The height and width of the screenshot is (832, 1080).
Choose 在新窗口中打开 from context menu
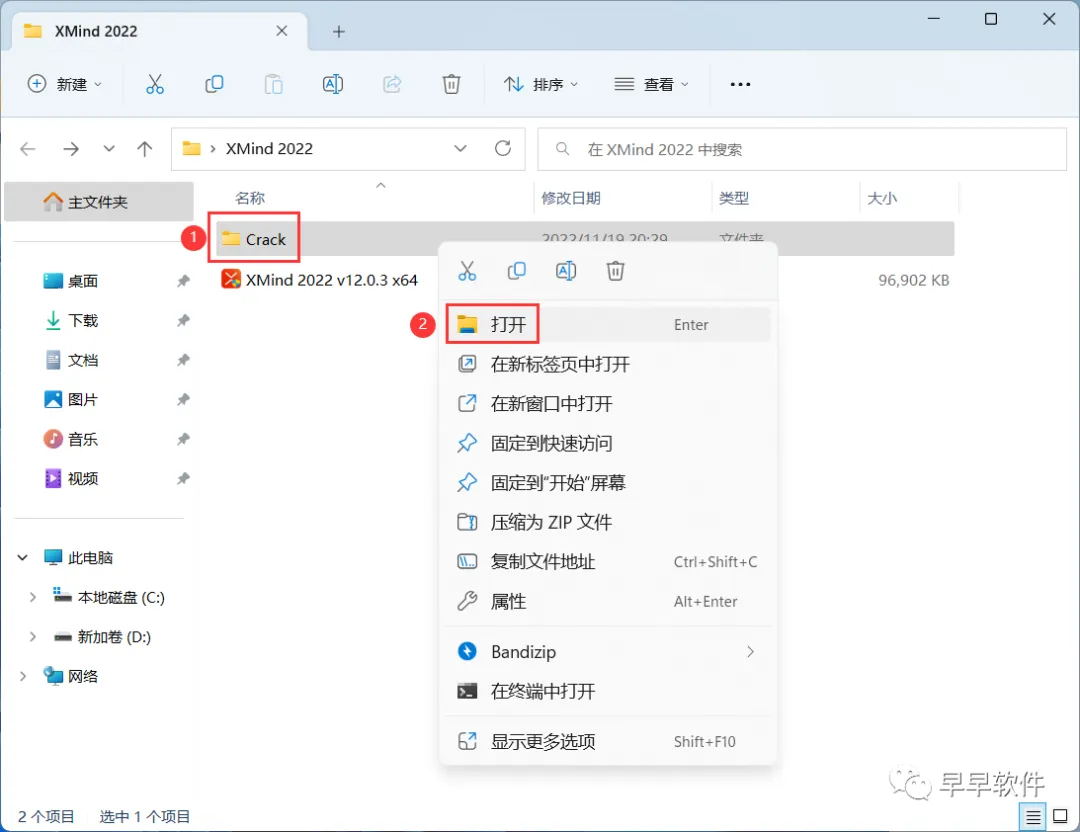click(608, 404)
